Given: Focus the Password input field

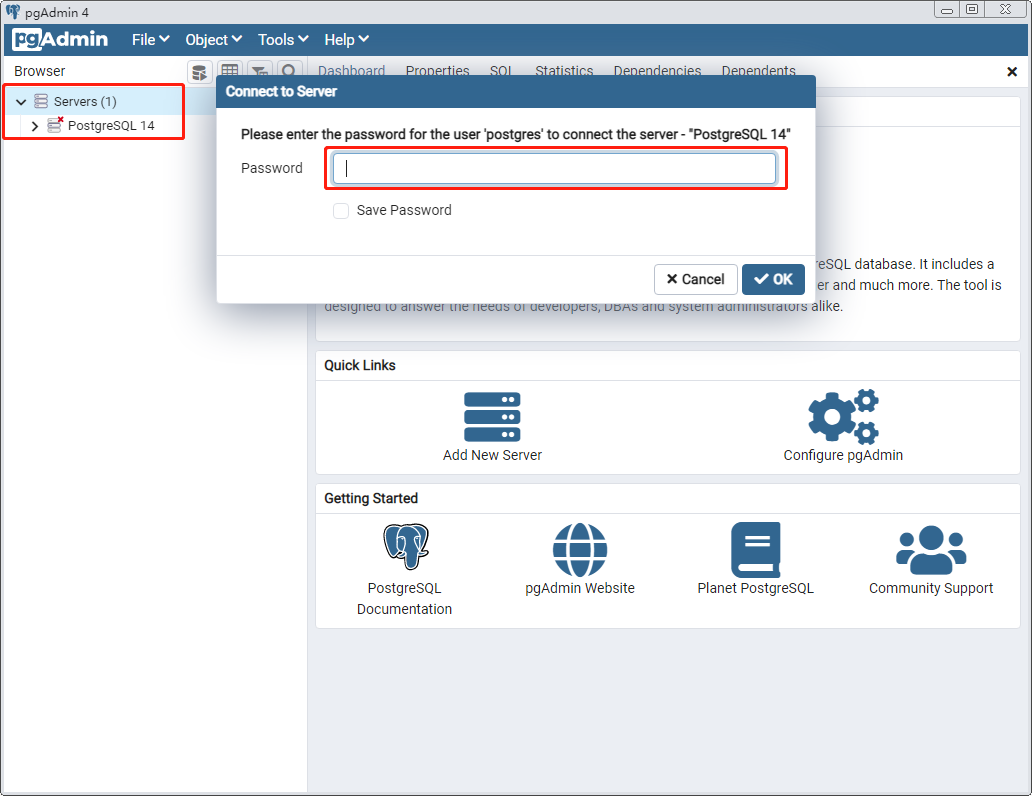Looking at the screenshot, I should tap(555, 169).
